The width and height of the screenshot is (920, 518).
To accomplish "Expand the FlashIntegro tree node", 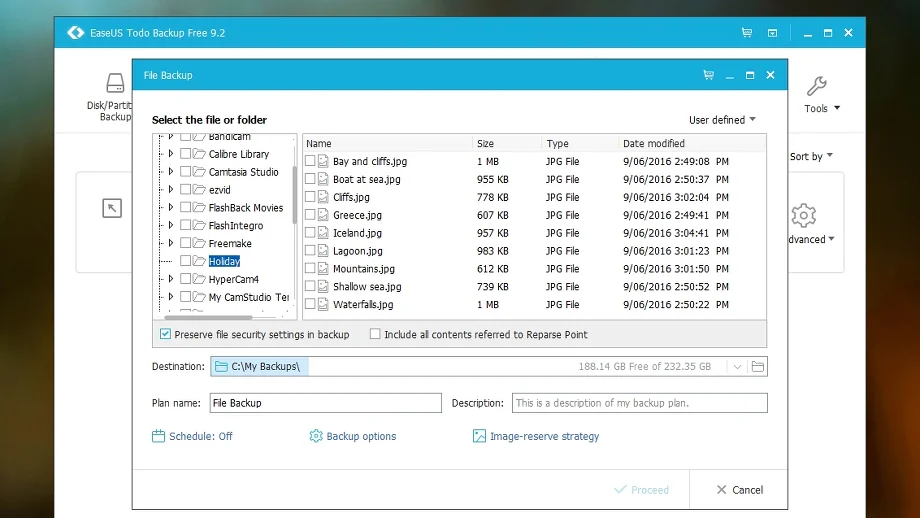I will coord(171,225).
